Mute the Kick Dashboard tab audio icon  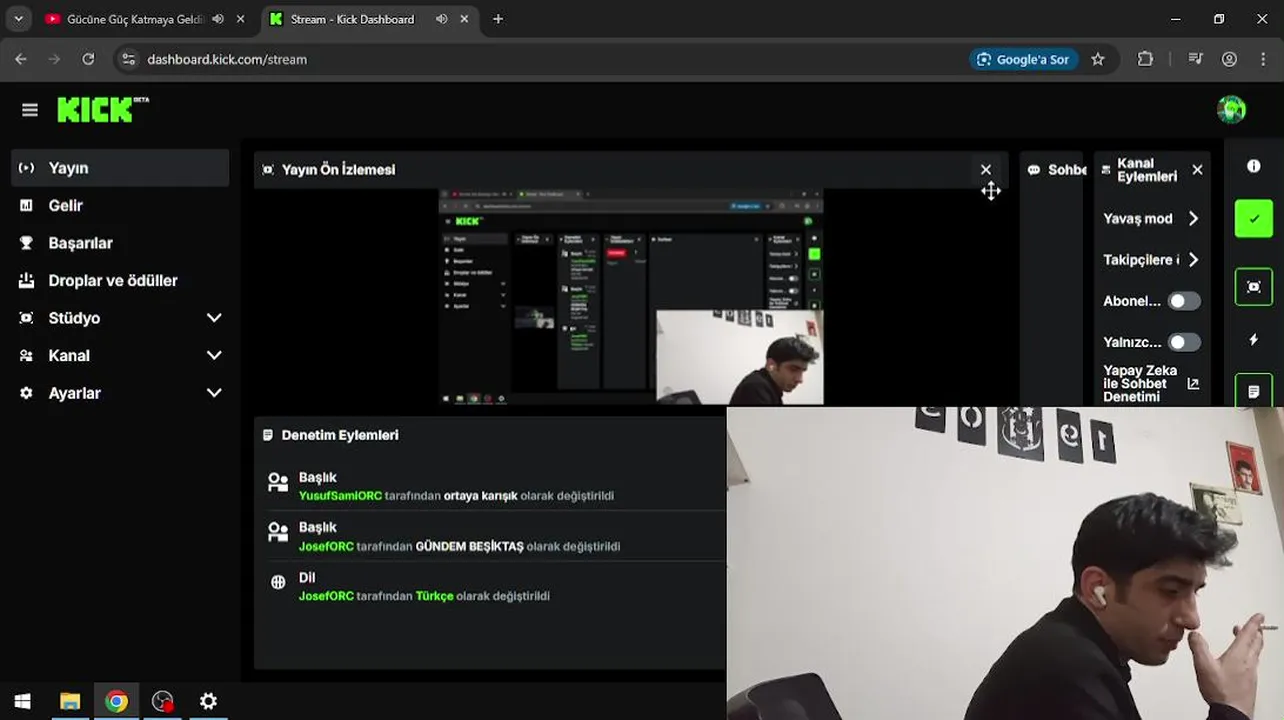coord(442,19)
